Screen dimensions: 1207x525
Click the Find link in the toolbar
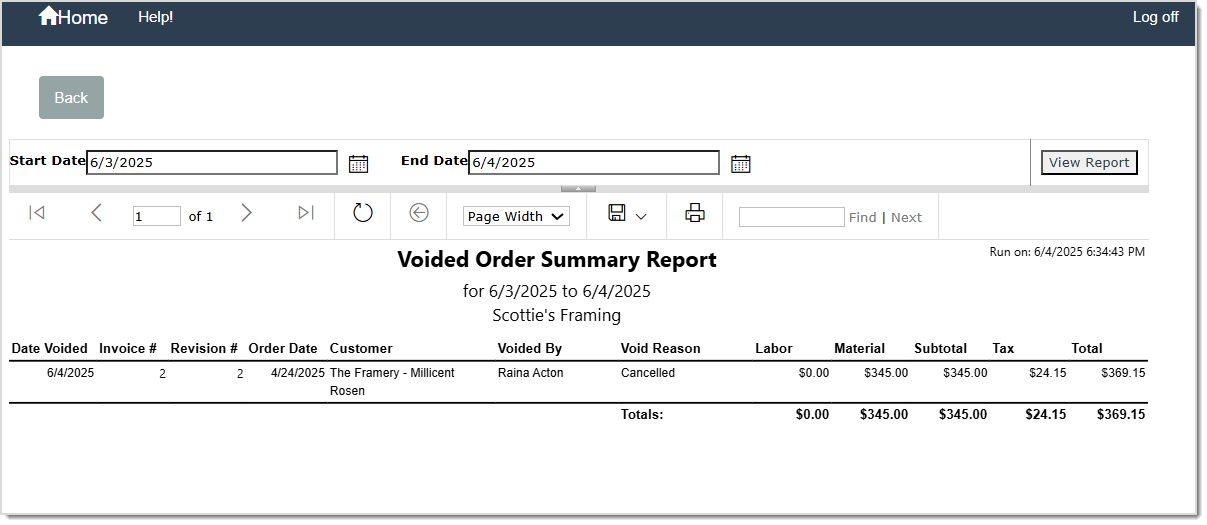[x=862, y=217]
